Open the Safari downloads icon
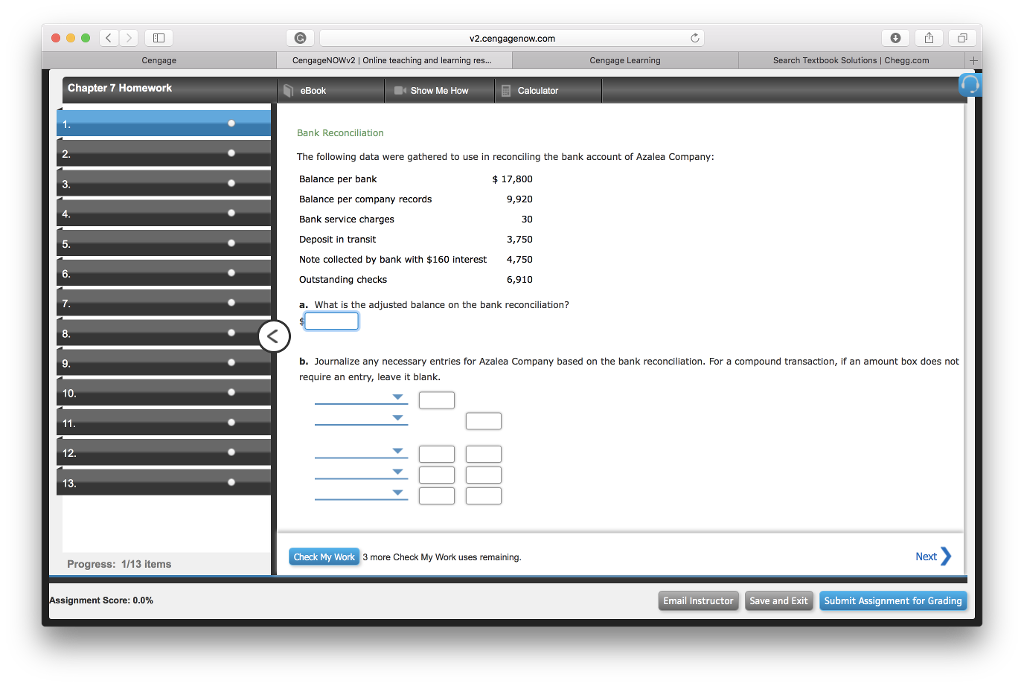 pos(895,38)
